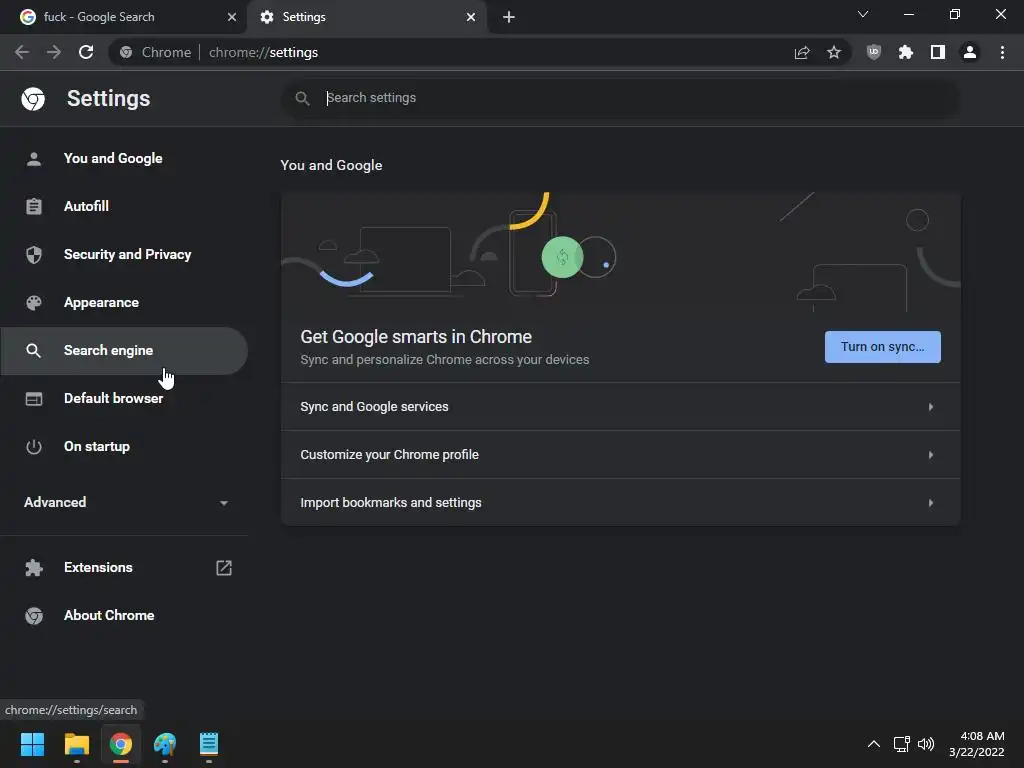Open Sync and Google services

tap(620, 407)
